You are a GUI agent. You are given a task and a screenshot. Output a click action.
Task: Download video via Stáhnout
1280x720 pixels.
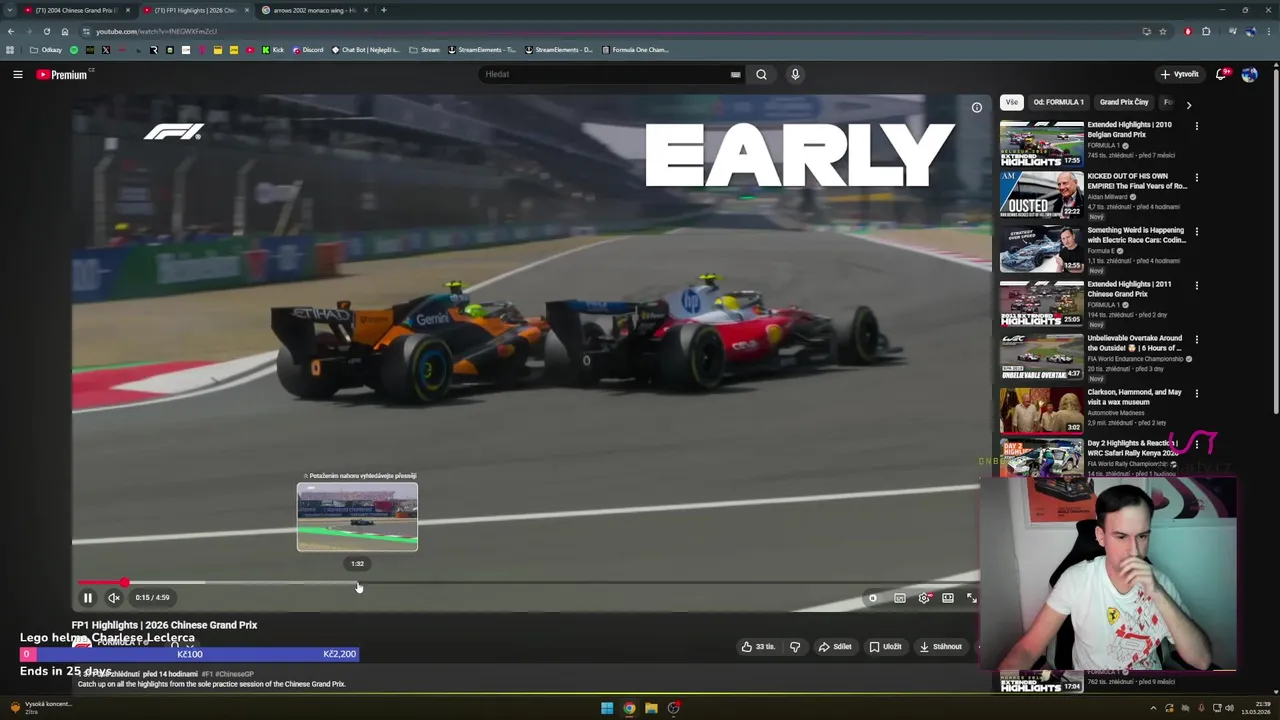pos(941,647)
